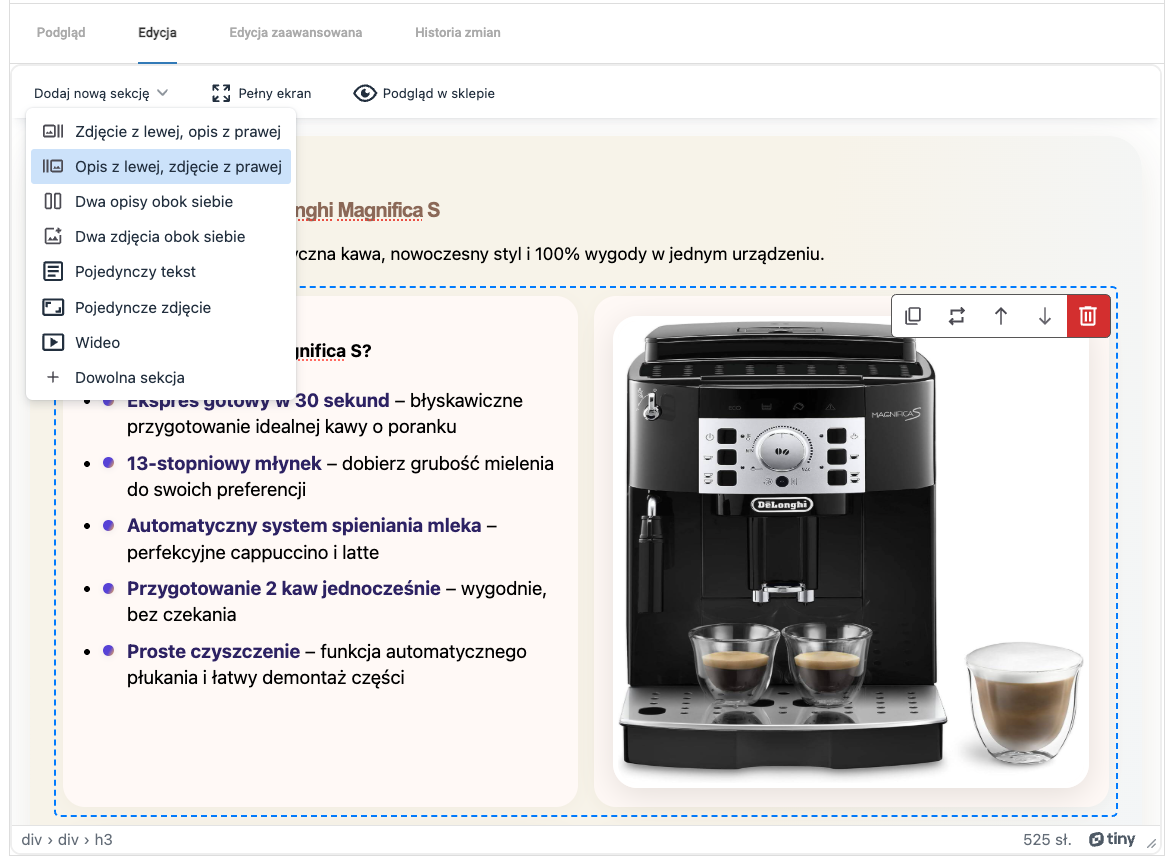The width and height of the screenshot is (1170, 864).
Task: Click the h3 element in the path bar
Action: coord(104,839)
